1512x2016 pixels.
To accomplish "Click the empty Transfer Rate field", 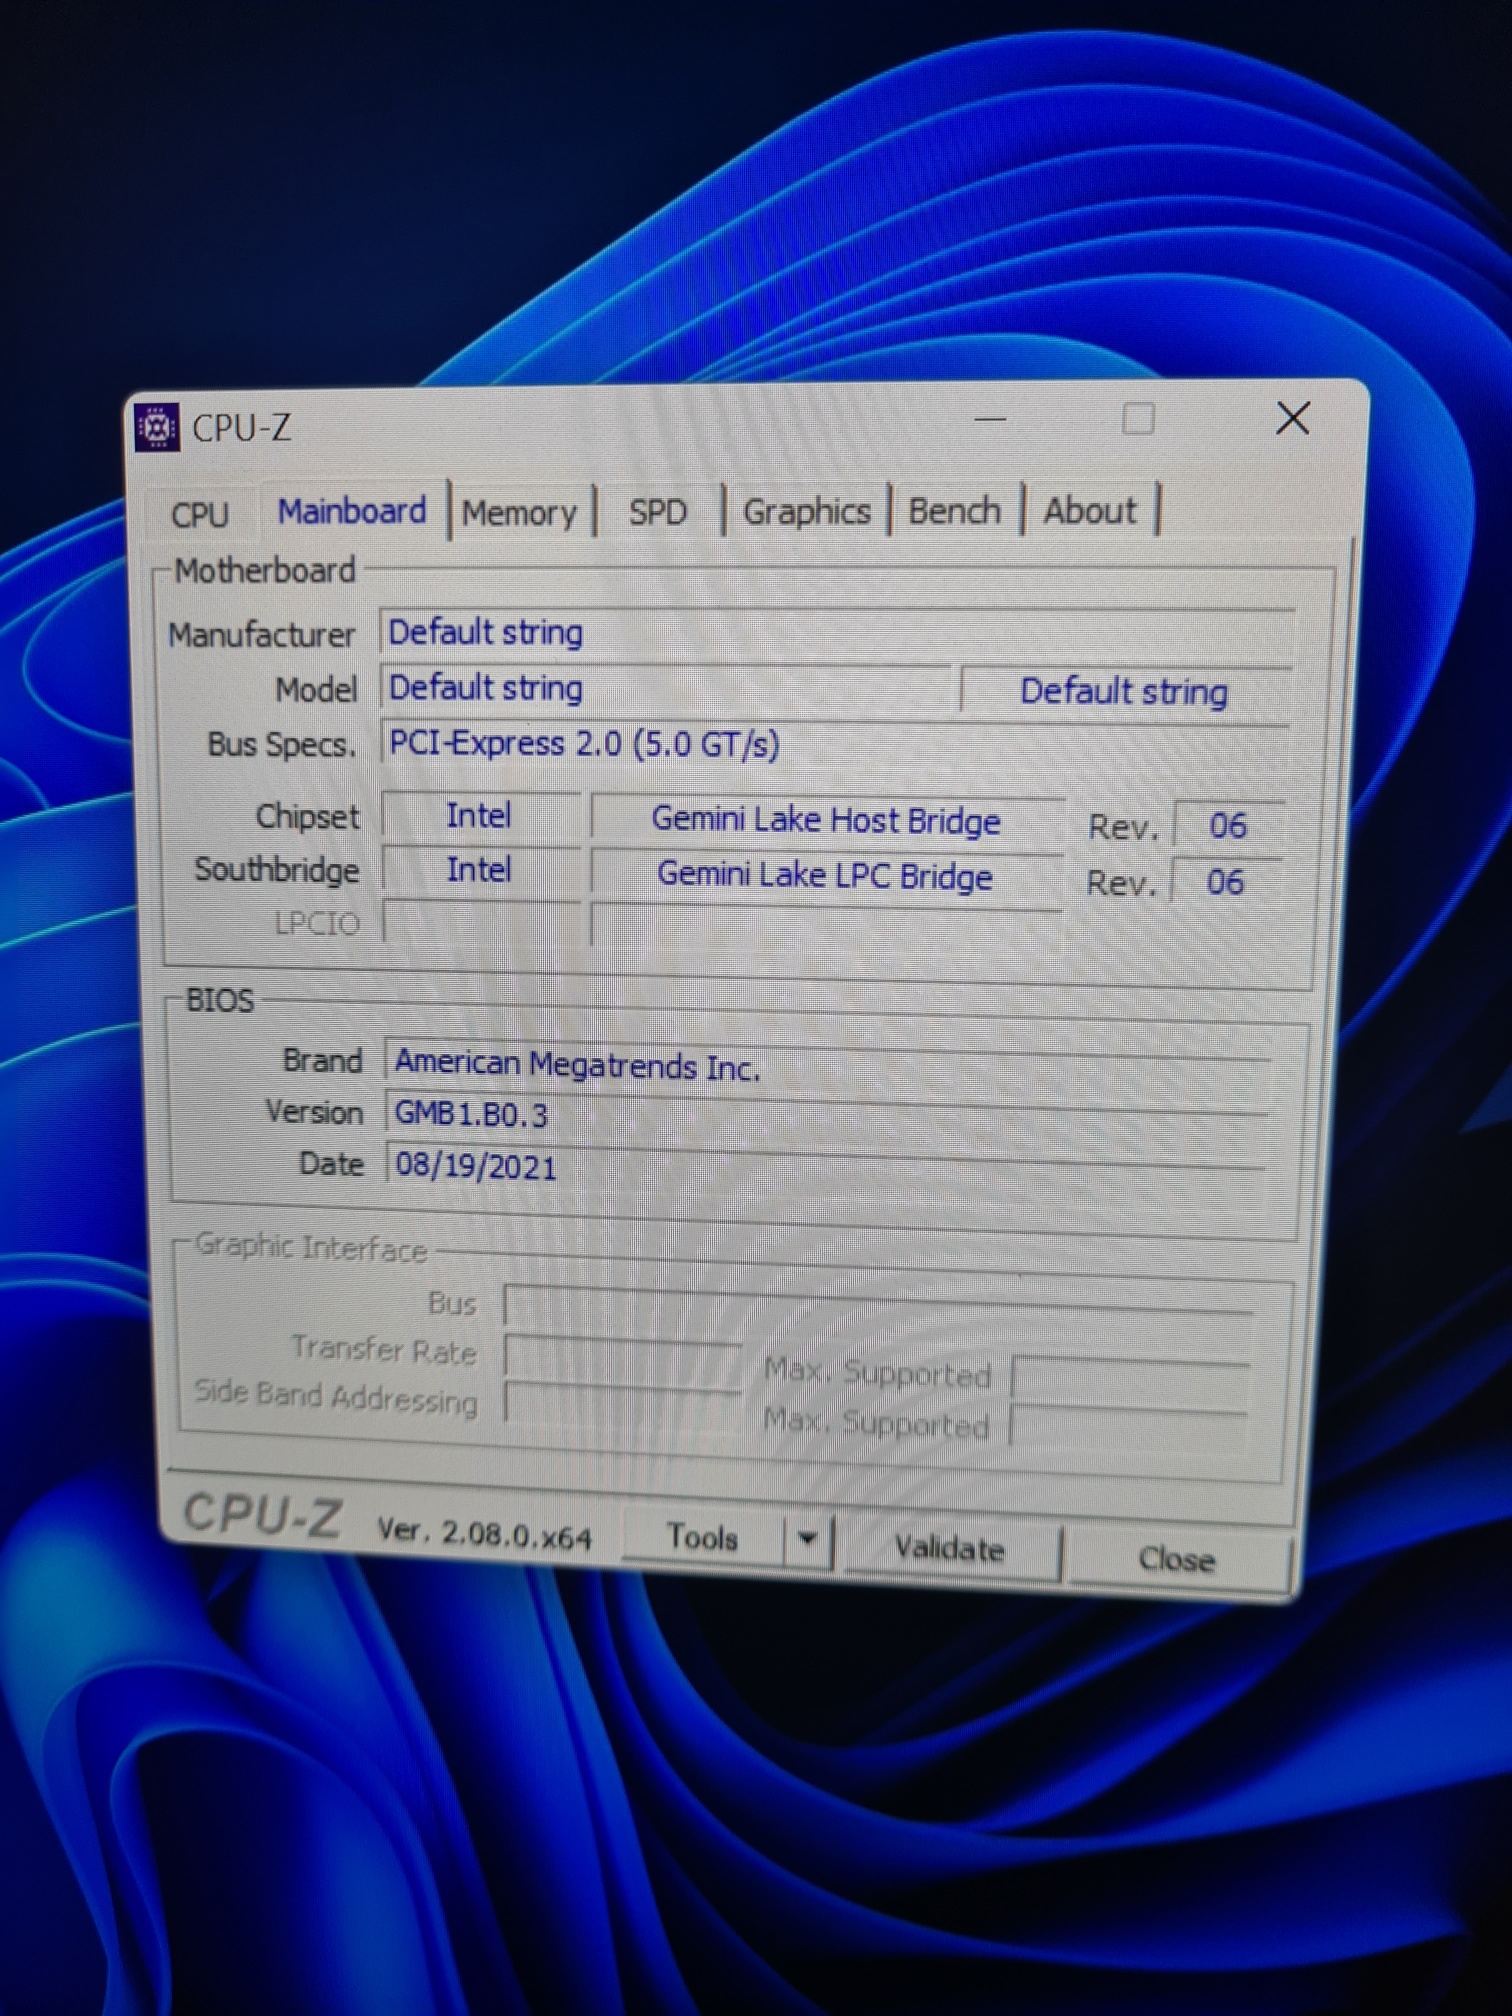I will pos(624,1356).
